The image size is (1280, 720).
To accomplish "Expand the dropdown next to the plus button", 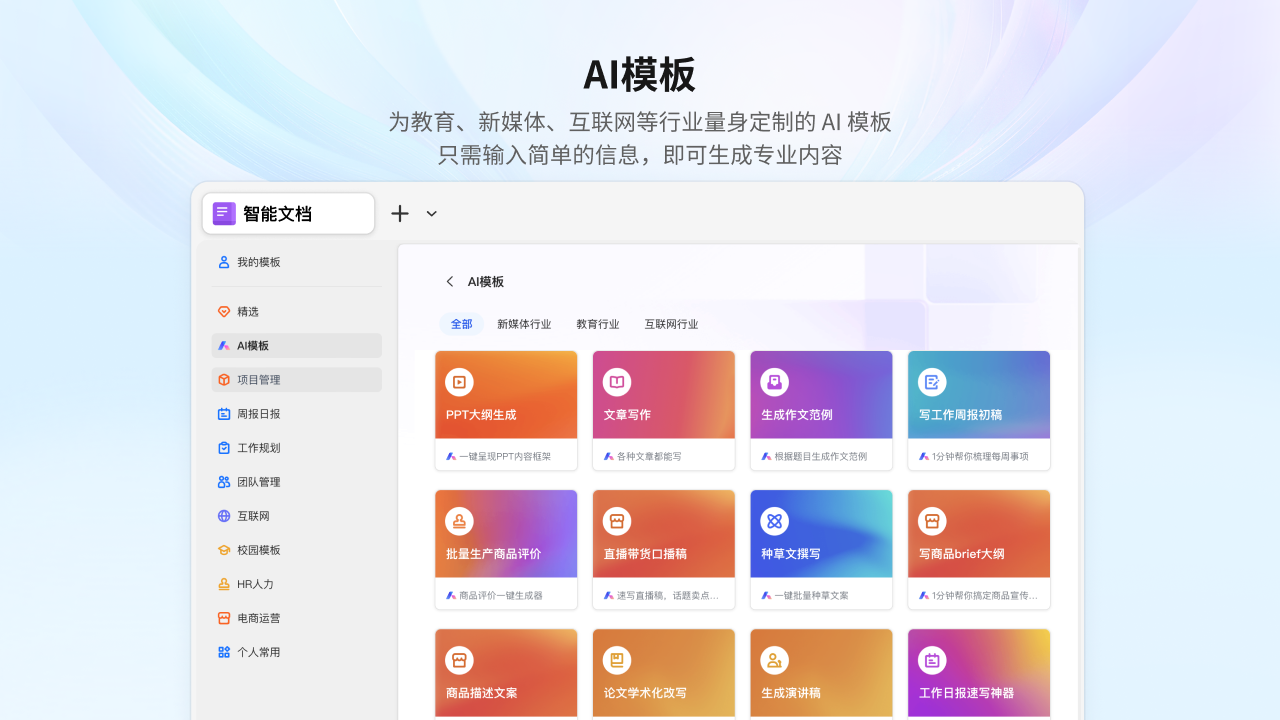I will pyautogui.click(x=431, y=213).
